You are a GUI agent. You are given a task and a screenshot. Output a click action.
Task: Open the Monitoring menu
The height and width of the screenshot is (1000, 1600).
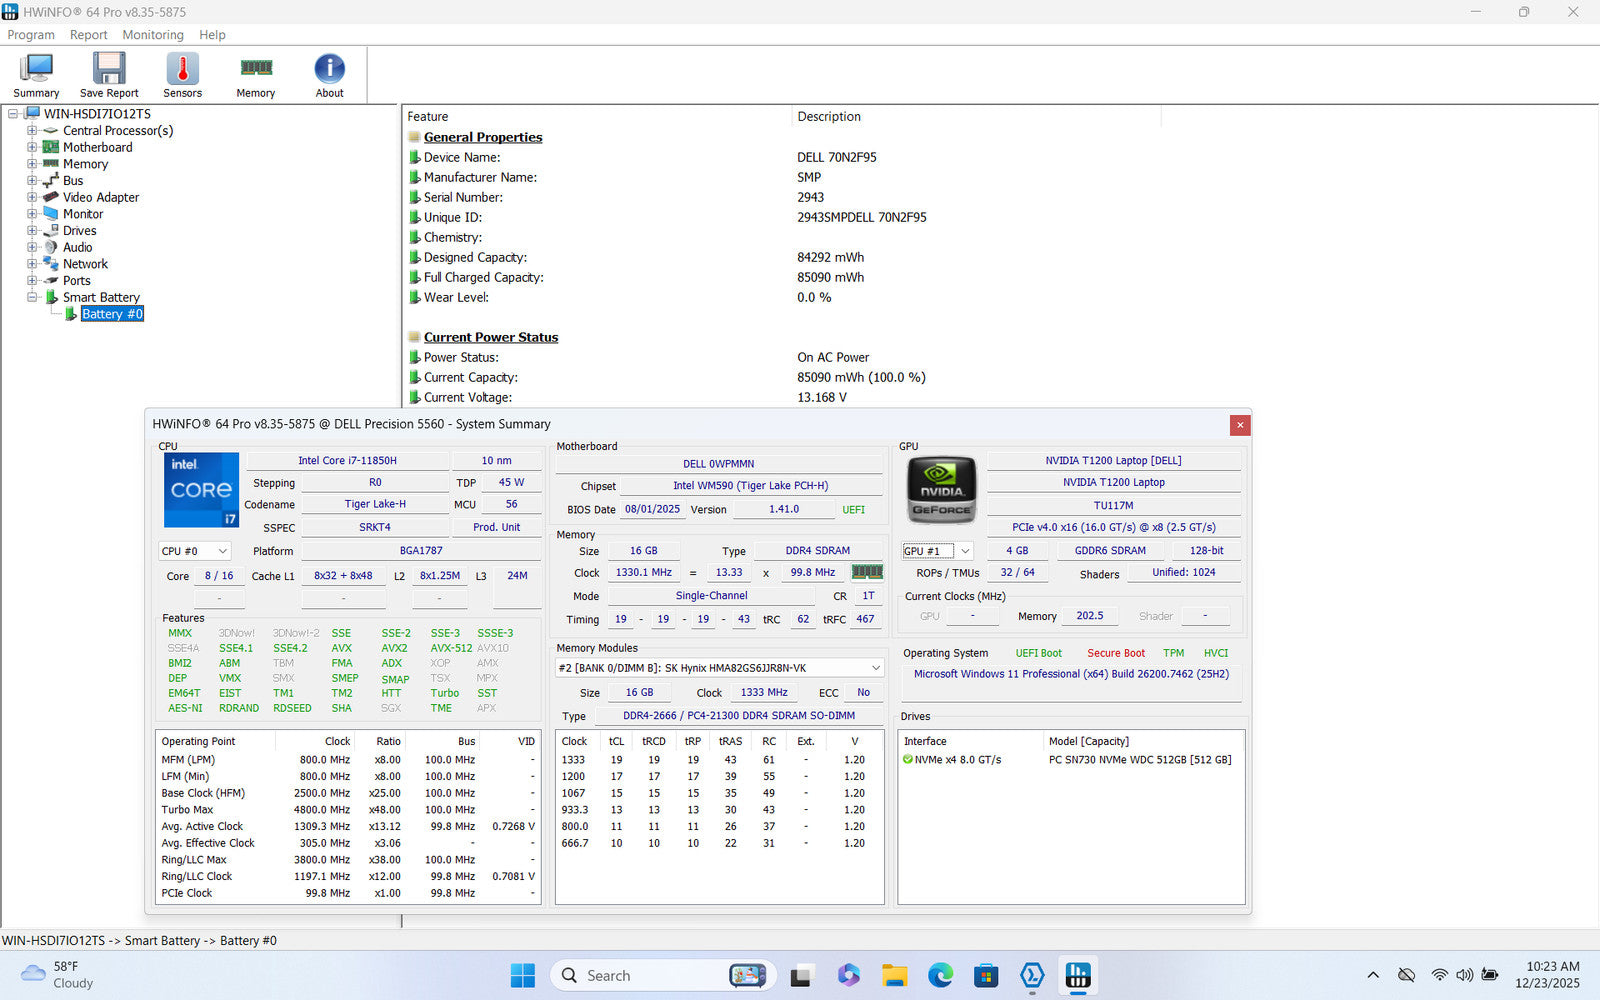point(153,35)
